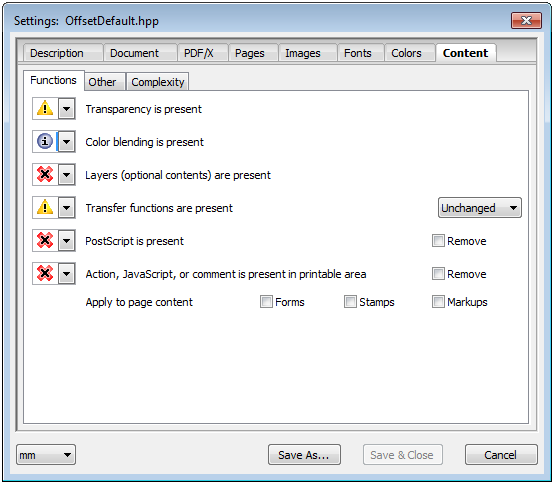Tick Remove checkbox for Action, JavaScript, or comment
Viewport: 554px width, 484px height.
pyautogui.click(x=438, y=274)
